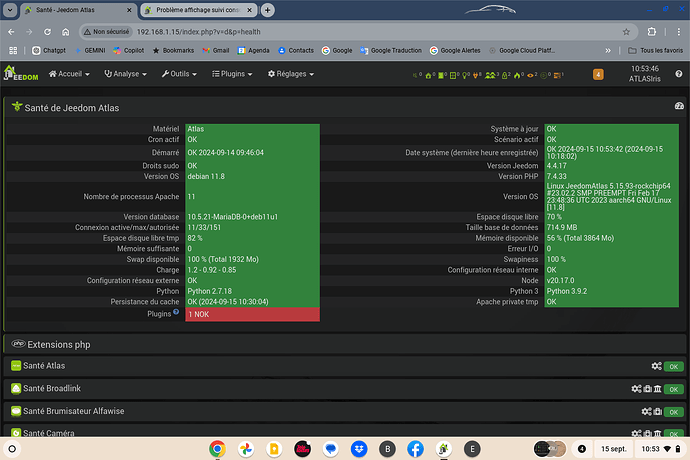Click Version Jeedom value 4.4.17
The height and width of the screenshot is (460, 690).
[x=557, y=166]
